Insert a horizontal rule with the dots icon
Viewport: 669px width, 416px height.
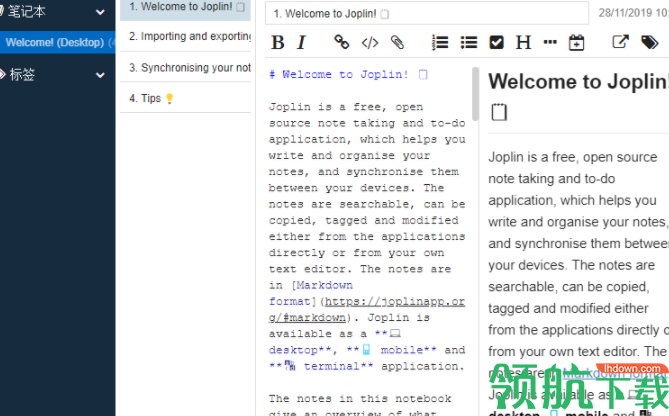(x=550, y=42)
